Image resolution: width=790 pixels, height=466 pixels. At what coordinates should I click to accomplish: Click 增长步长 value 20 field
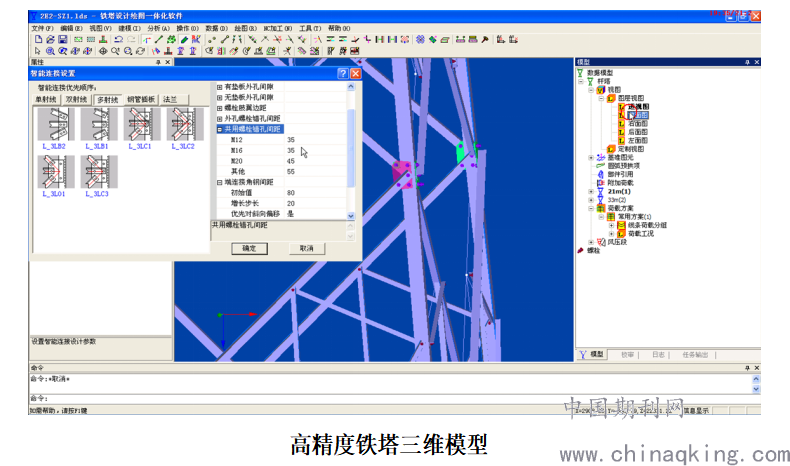point(315,204)
